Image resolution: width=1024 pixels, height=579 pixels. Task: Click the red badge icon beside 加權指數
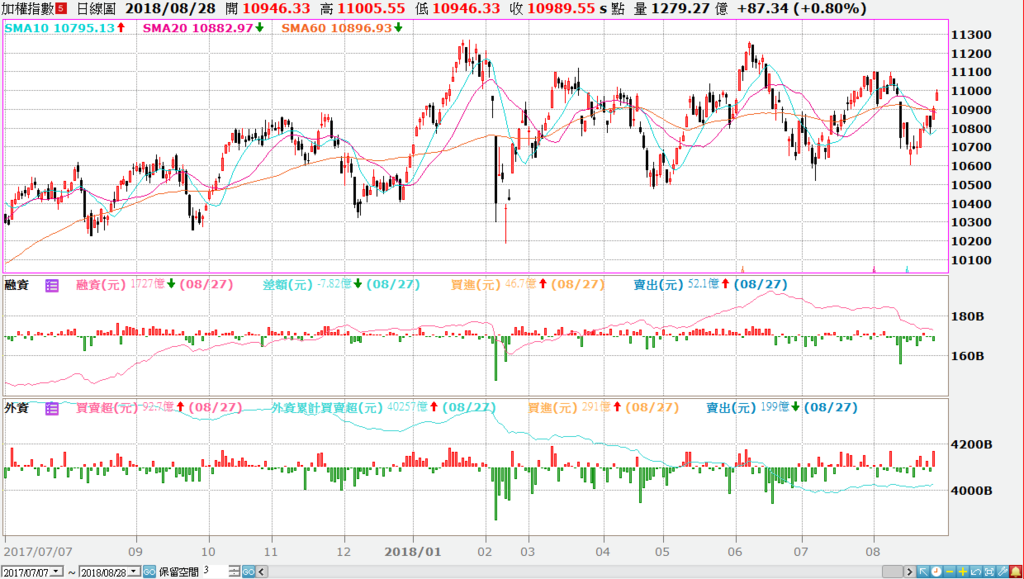pyautogui.click(x=60, y=8)
